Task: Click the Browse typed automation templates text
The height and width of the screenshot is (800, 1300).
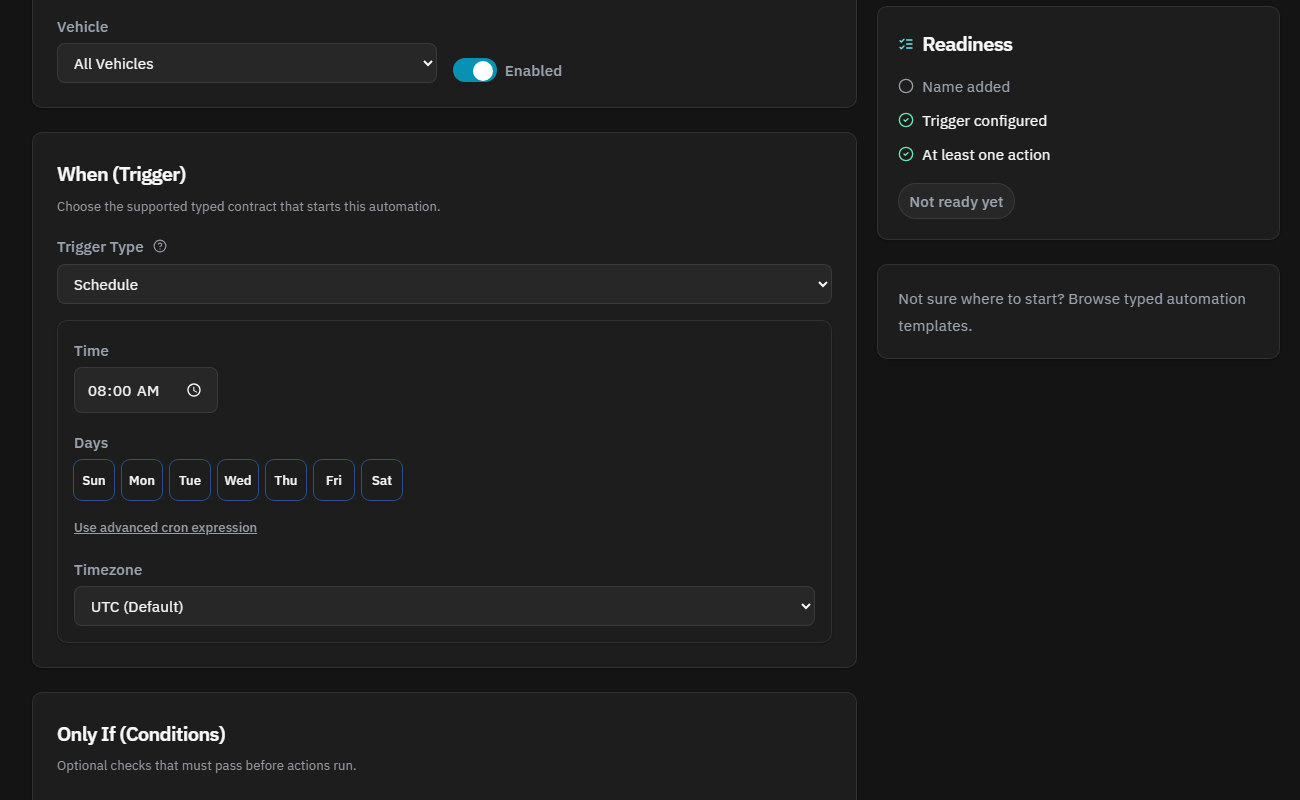Action: coord(1072,312)
